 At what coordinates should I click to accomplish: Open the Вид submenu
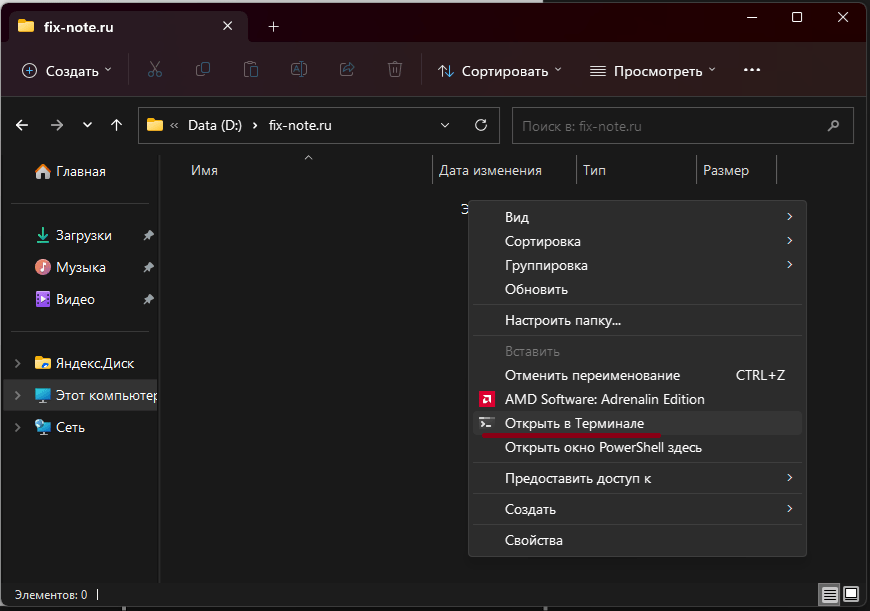coord(637,217)
